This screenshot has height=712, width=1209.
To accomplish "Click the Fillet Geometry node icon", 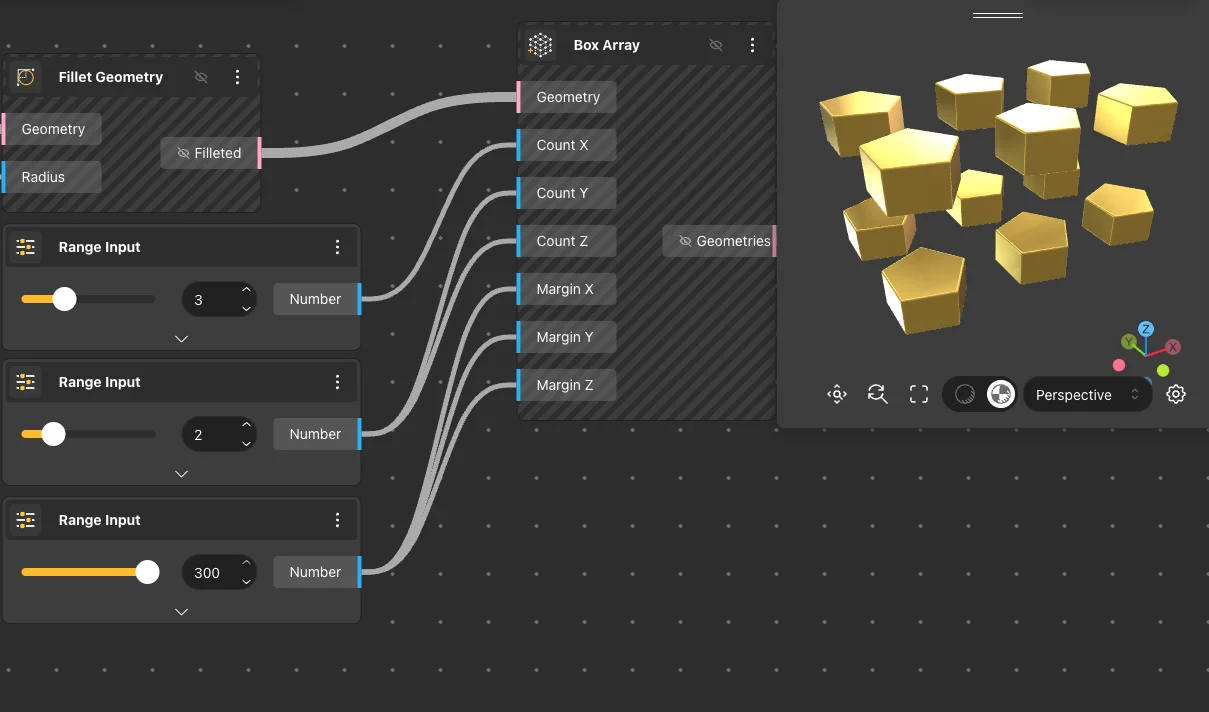I will point(25,76).
